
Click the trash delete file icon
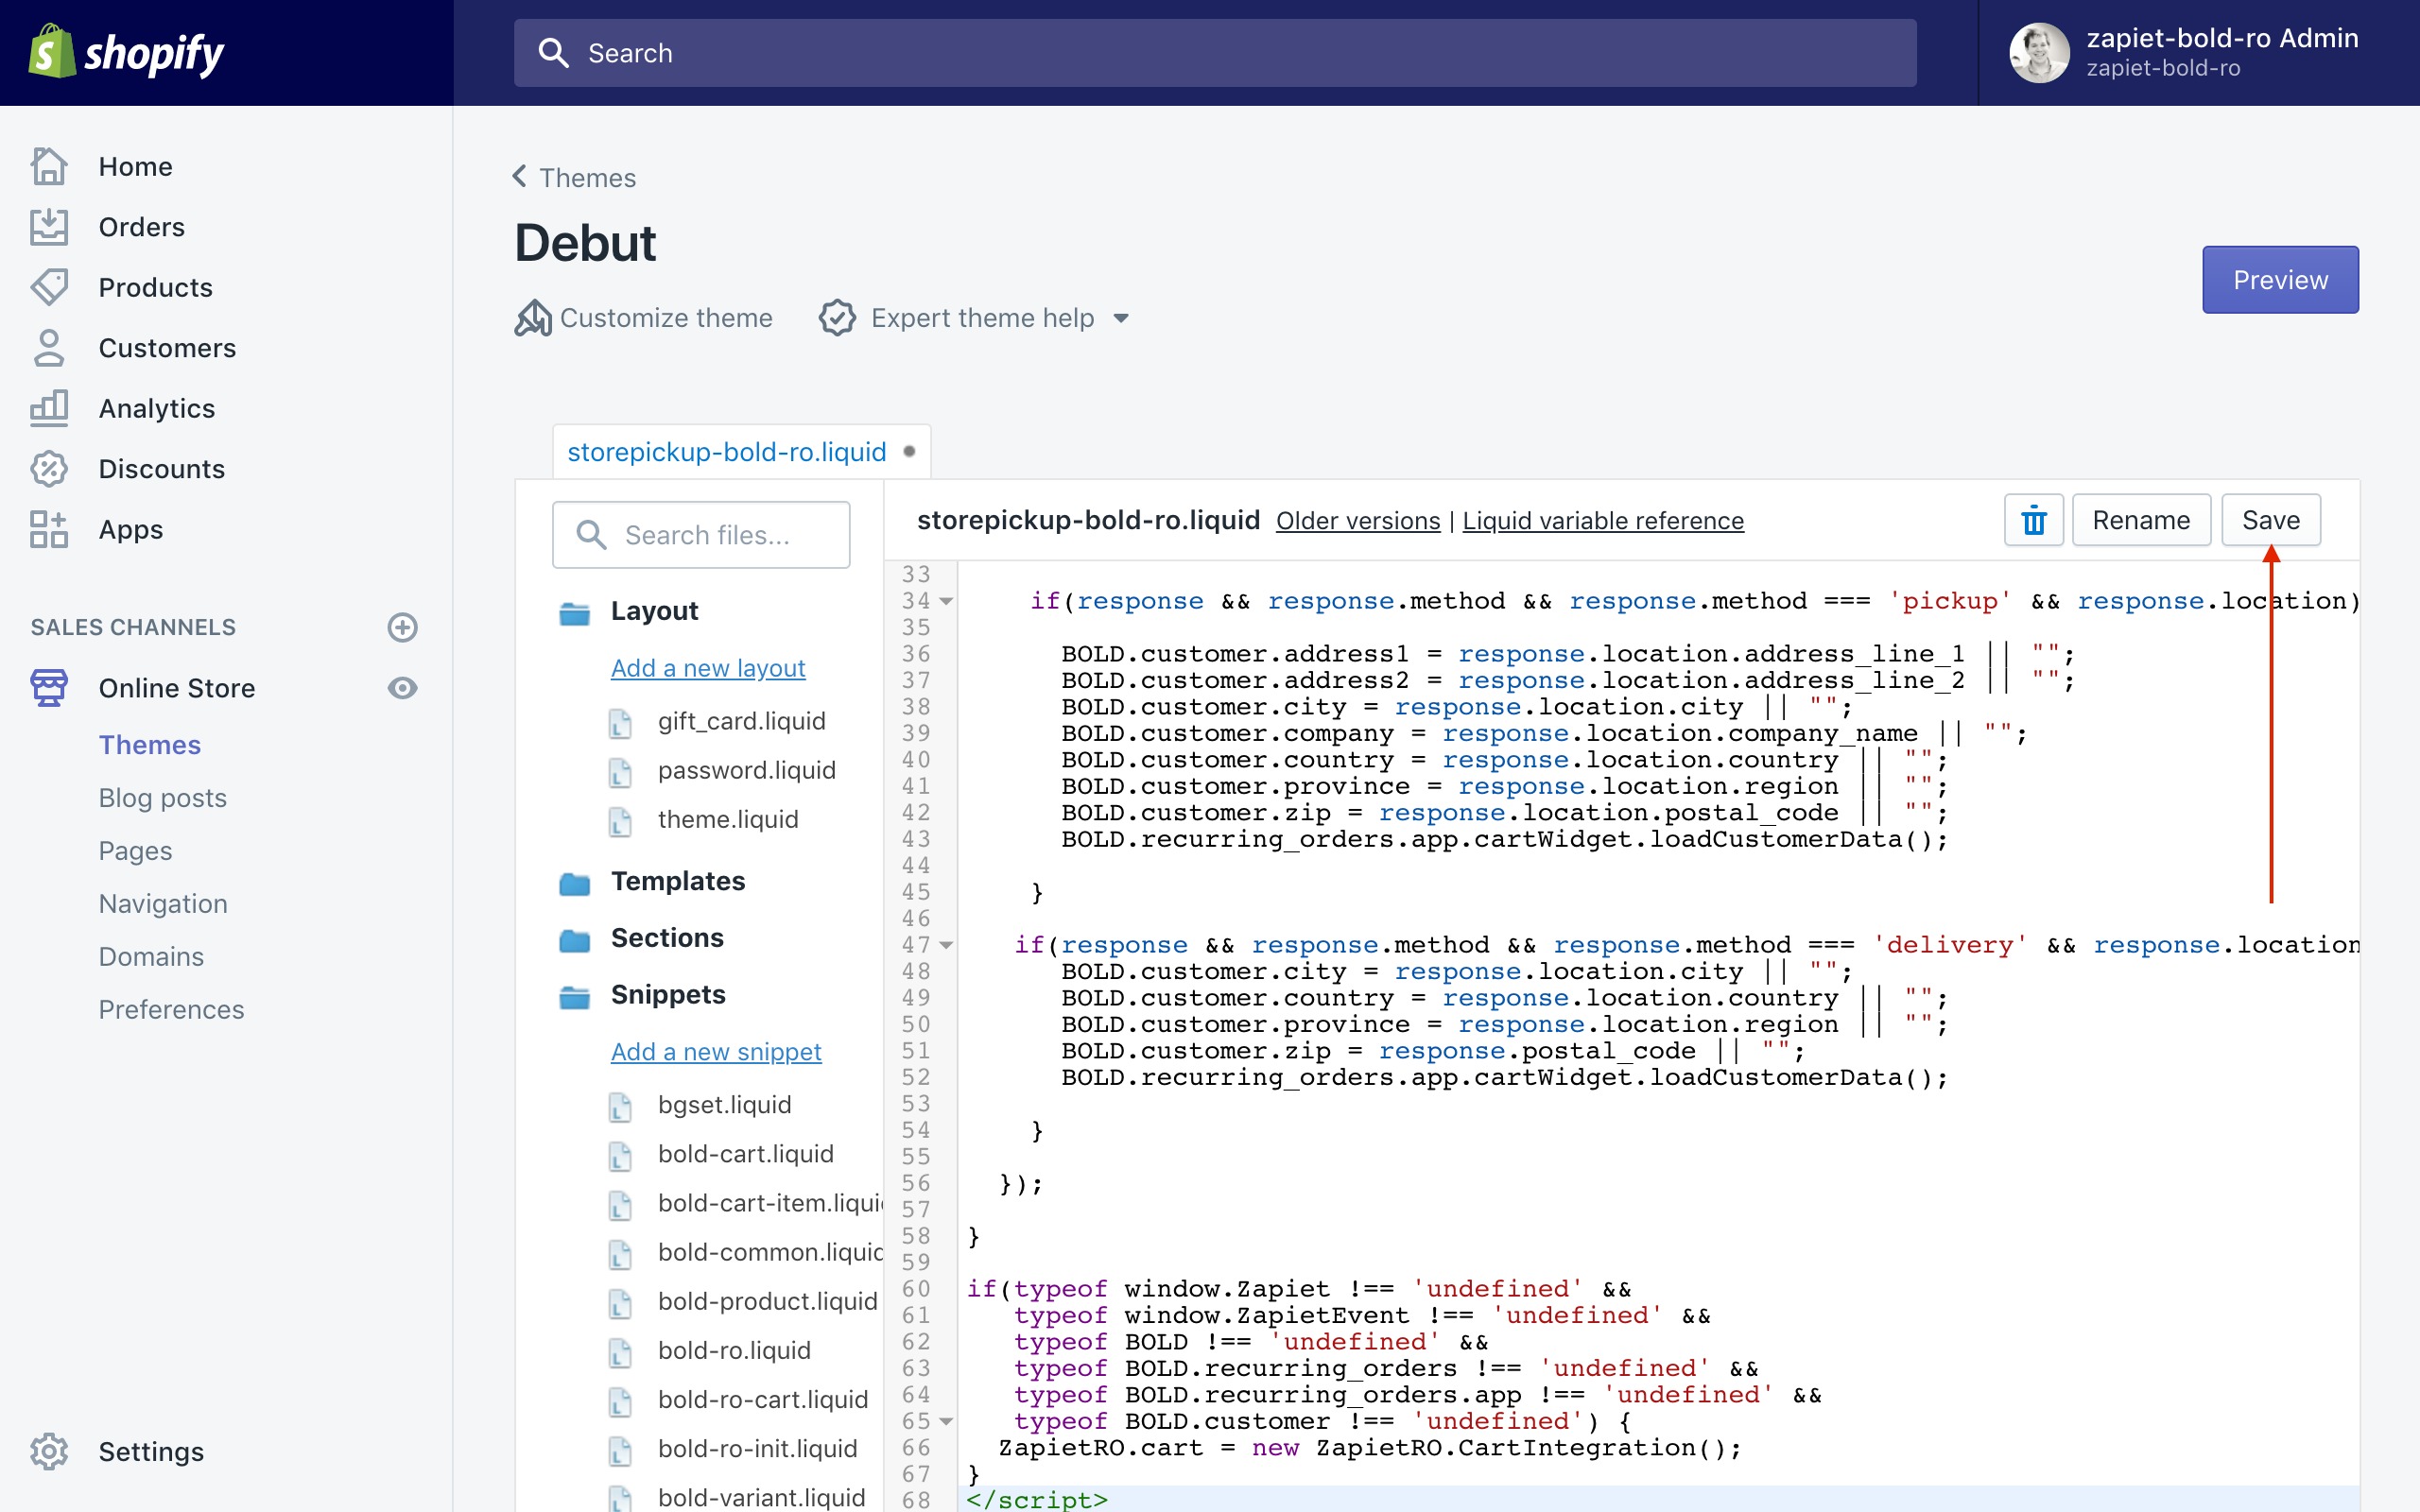coord(2033,520)
